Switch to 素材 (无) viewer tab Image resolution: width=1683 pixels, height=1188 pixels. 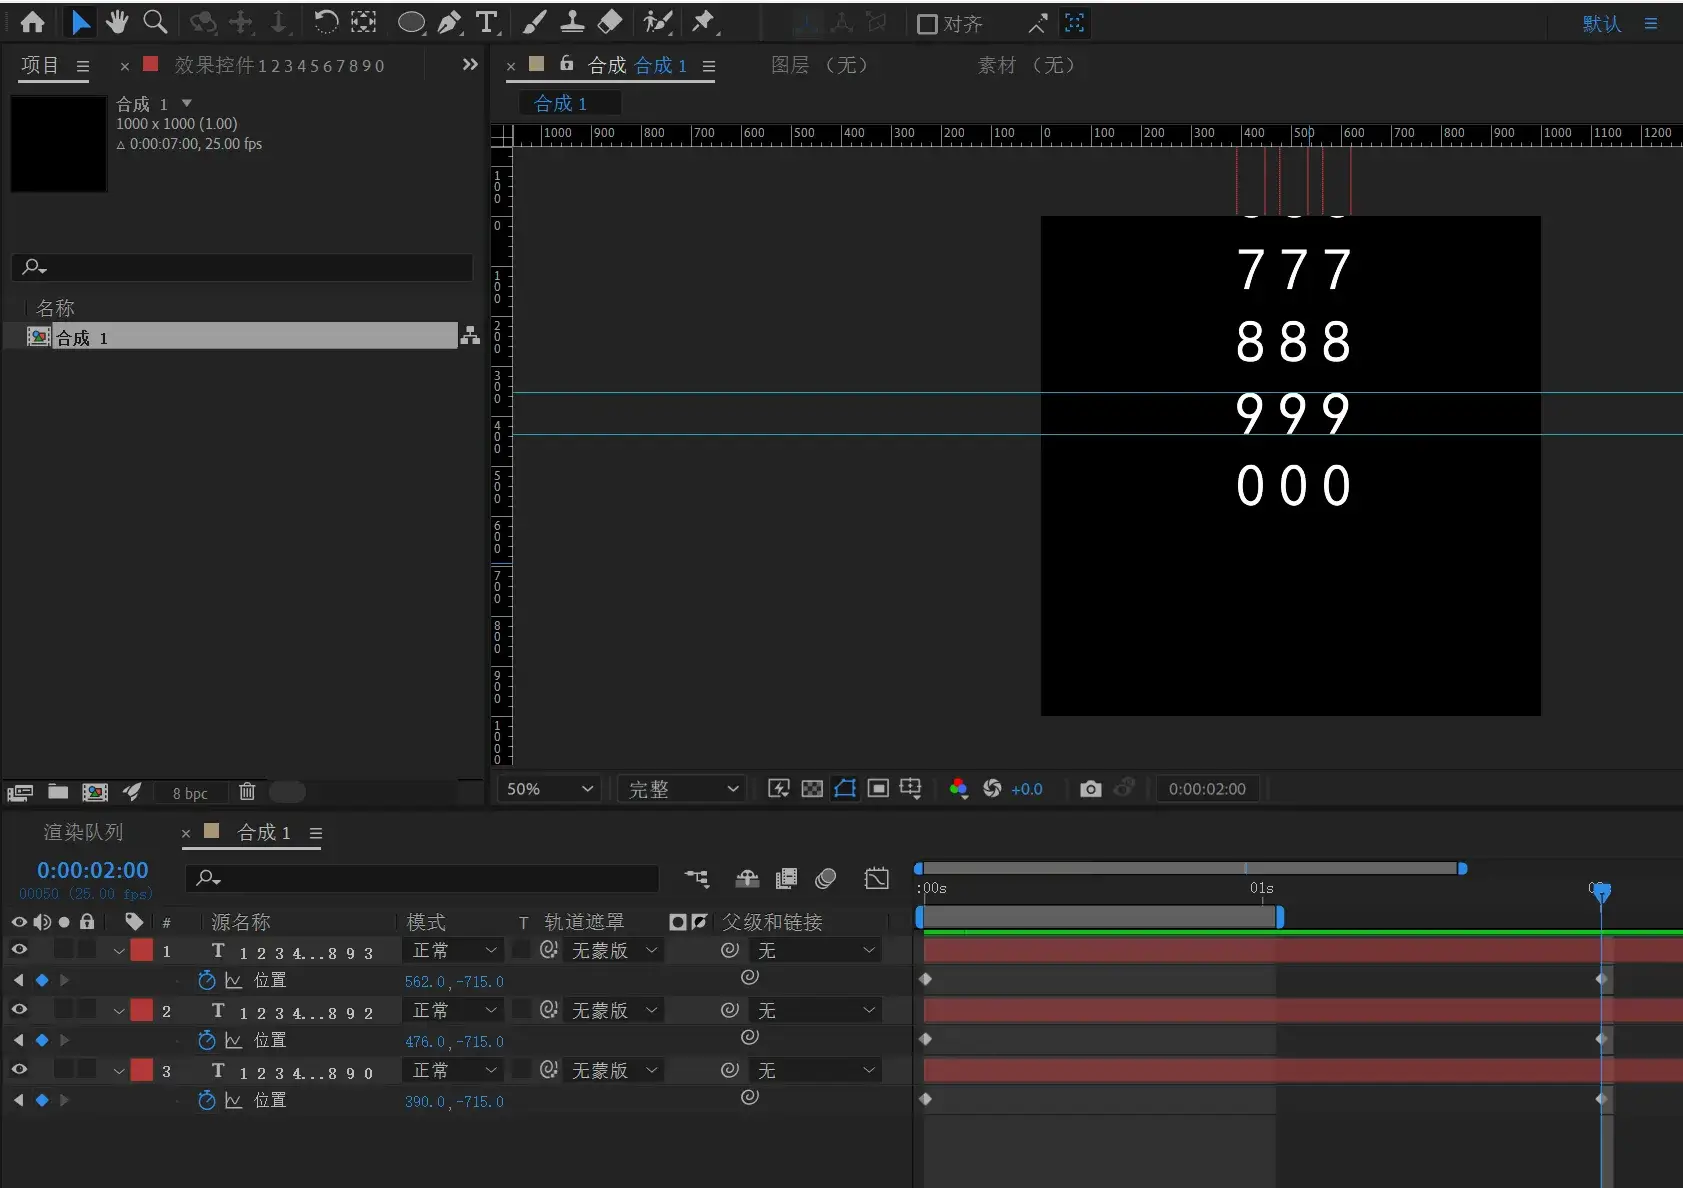(1026, 65)
